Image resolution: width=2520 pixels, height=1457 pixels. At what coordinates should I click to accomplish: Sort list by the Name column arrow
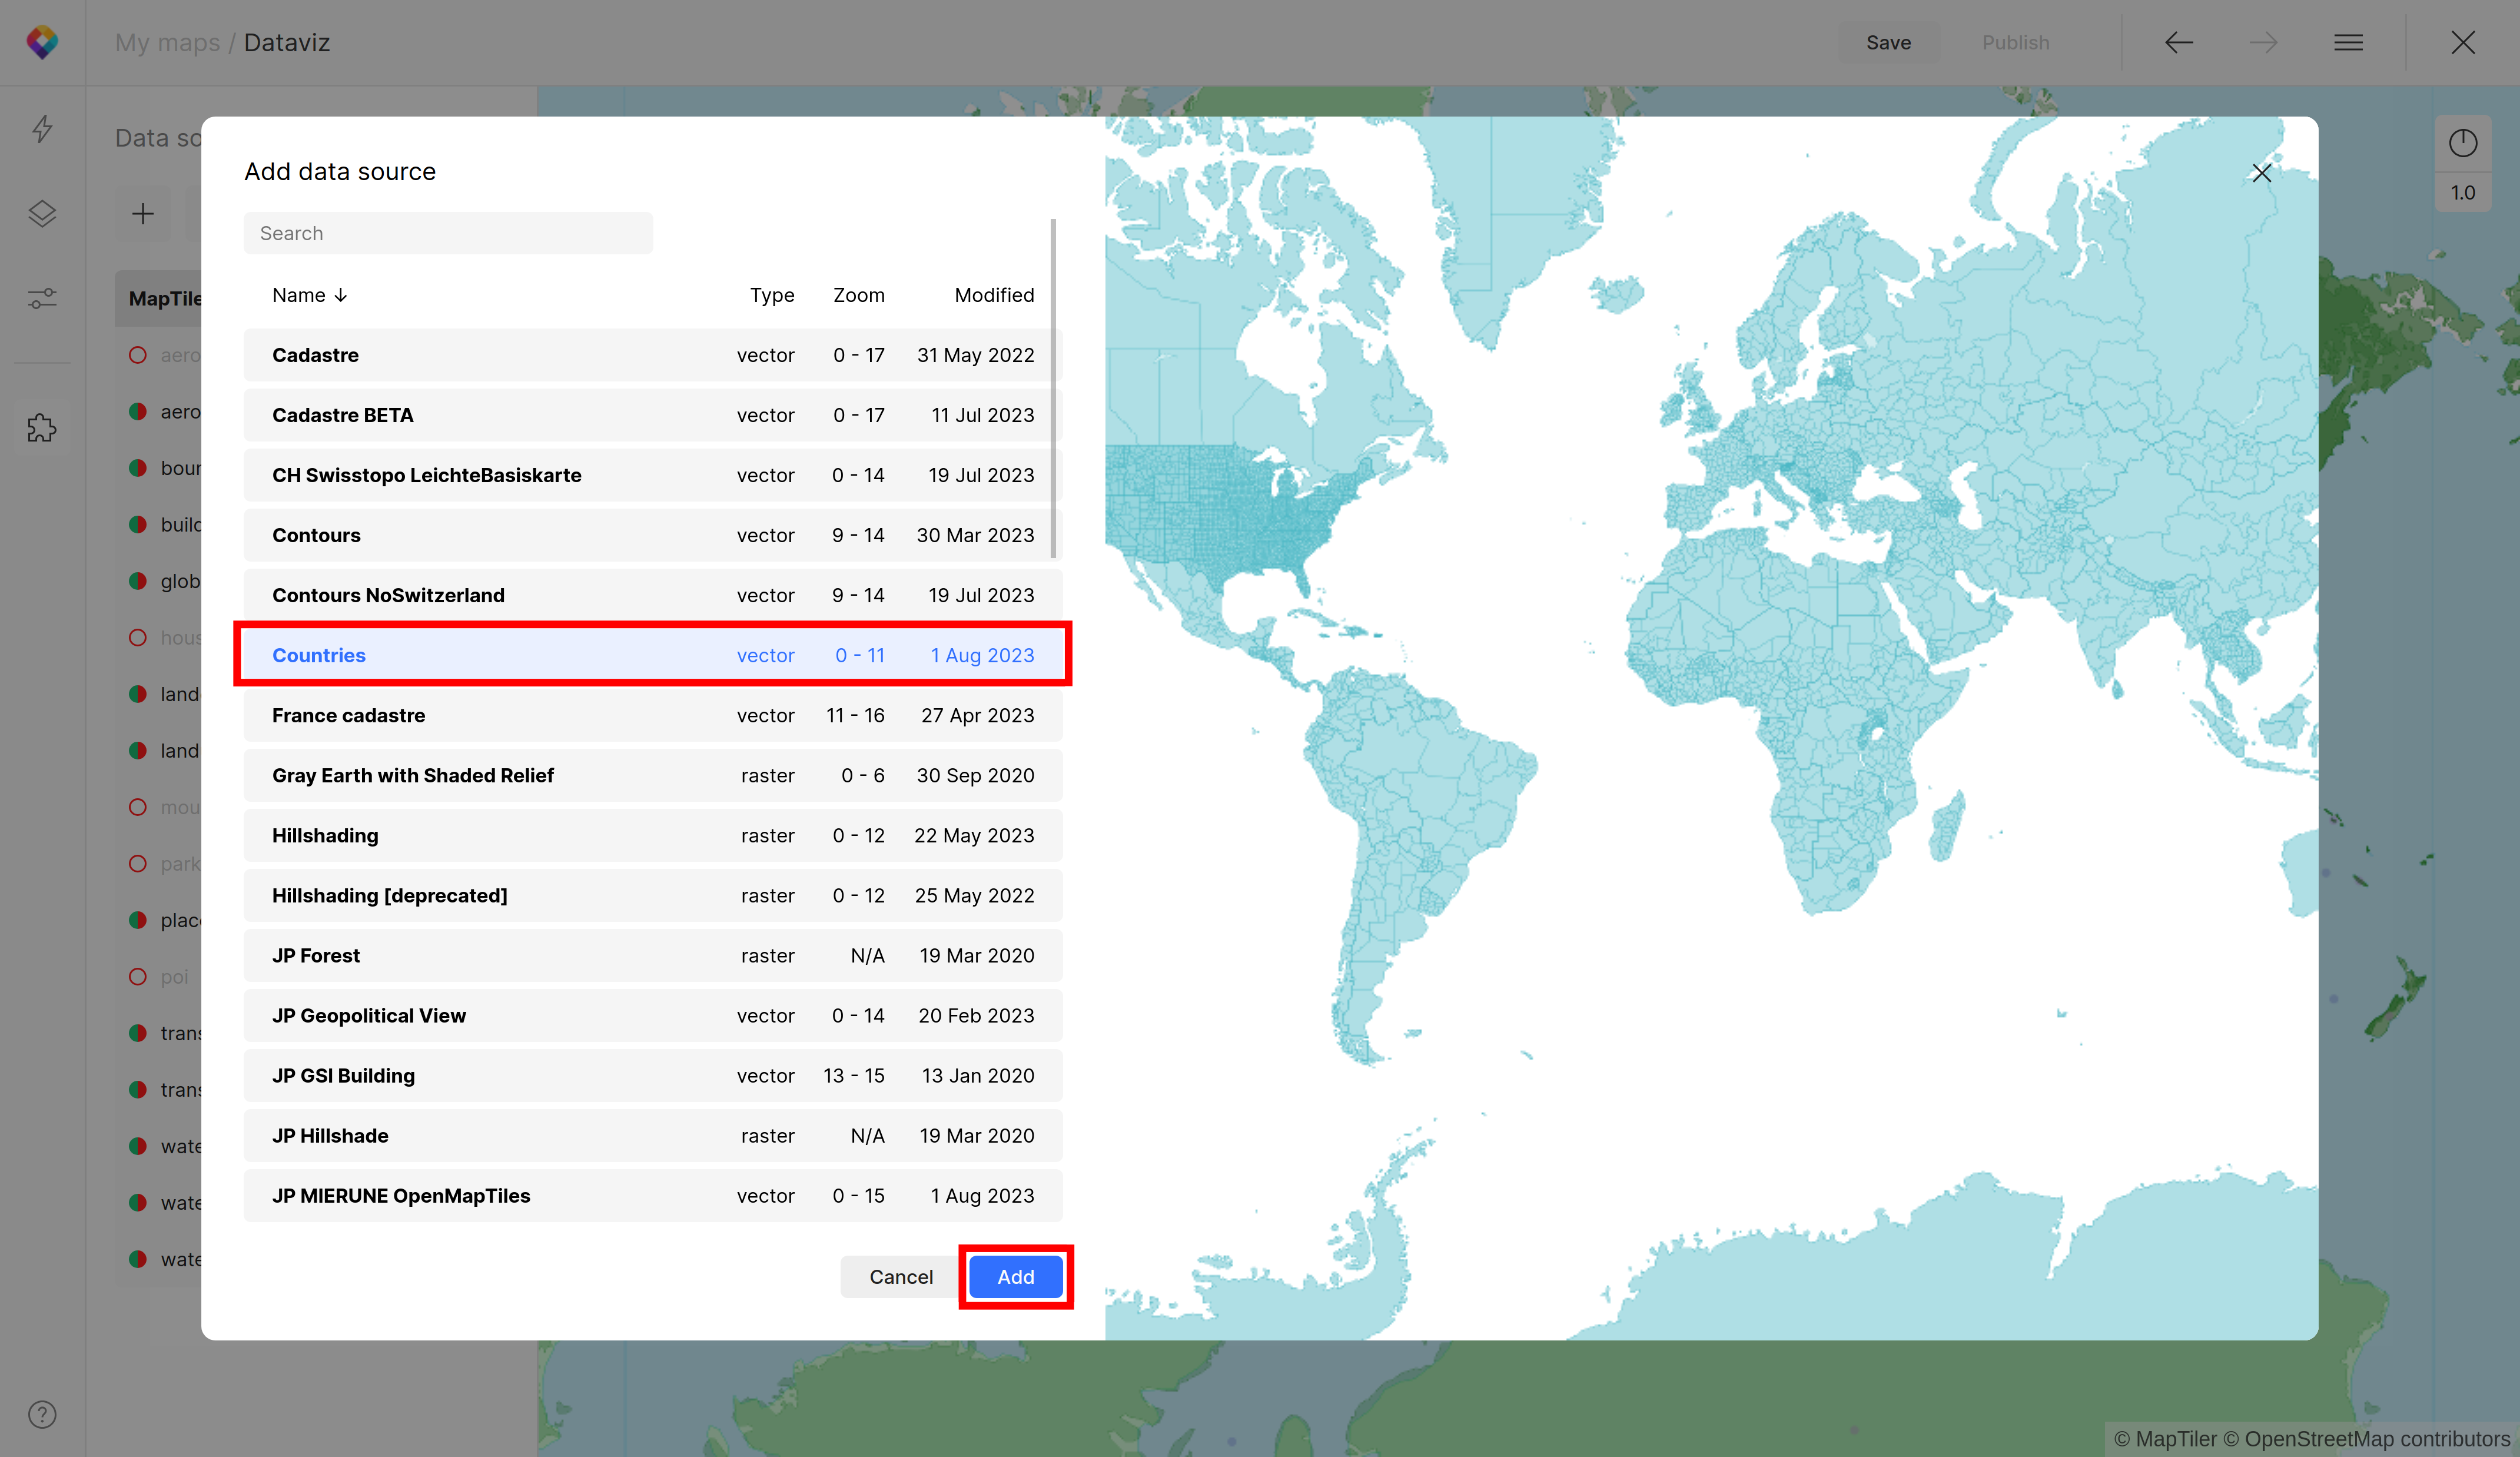pyautogui.click(x=341, y=295)
